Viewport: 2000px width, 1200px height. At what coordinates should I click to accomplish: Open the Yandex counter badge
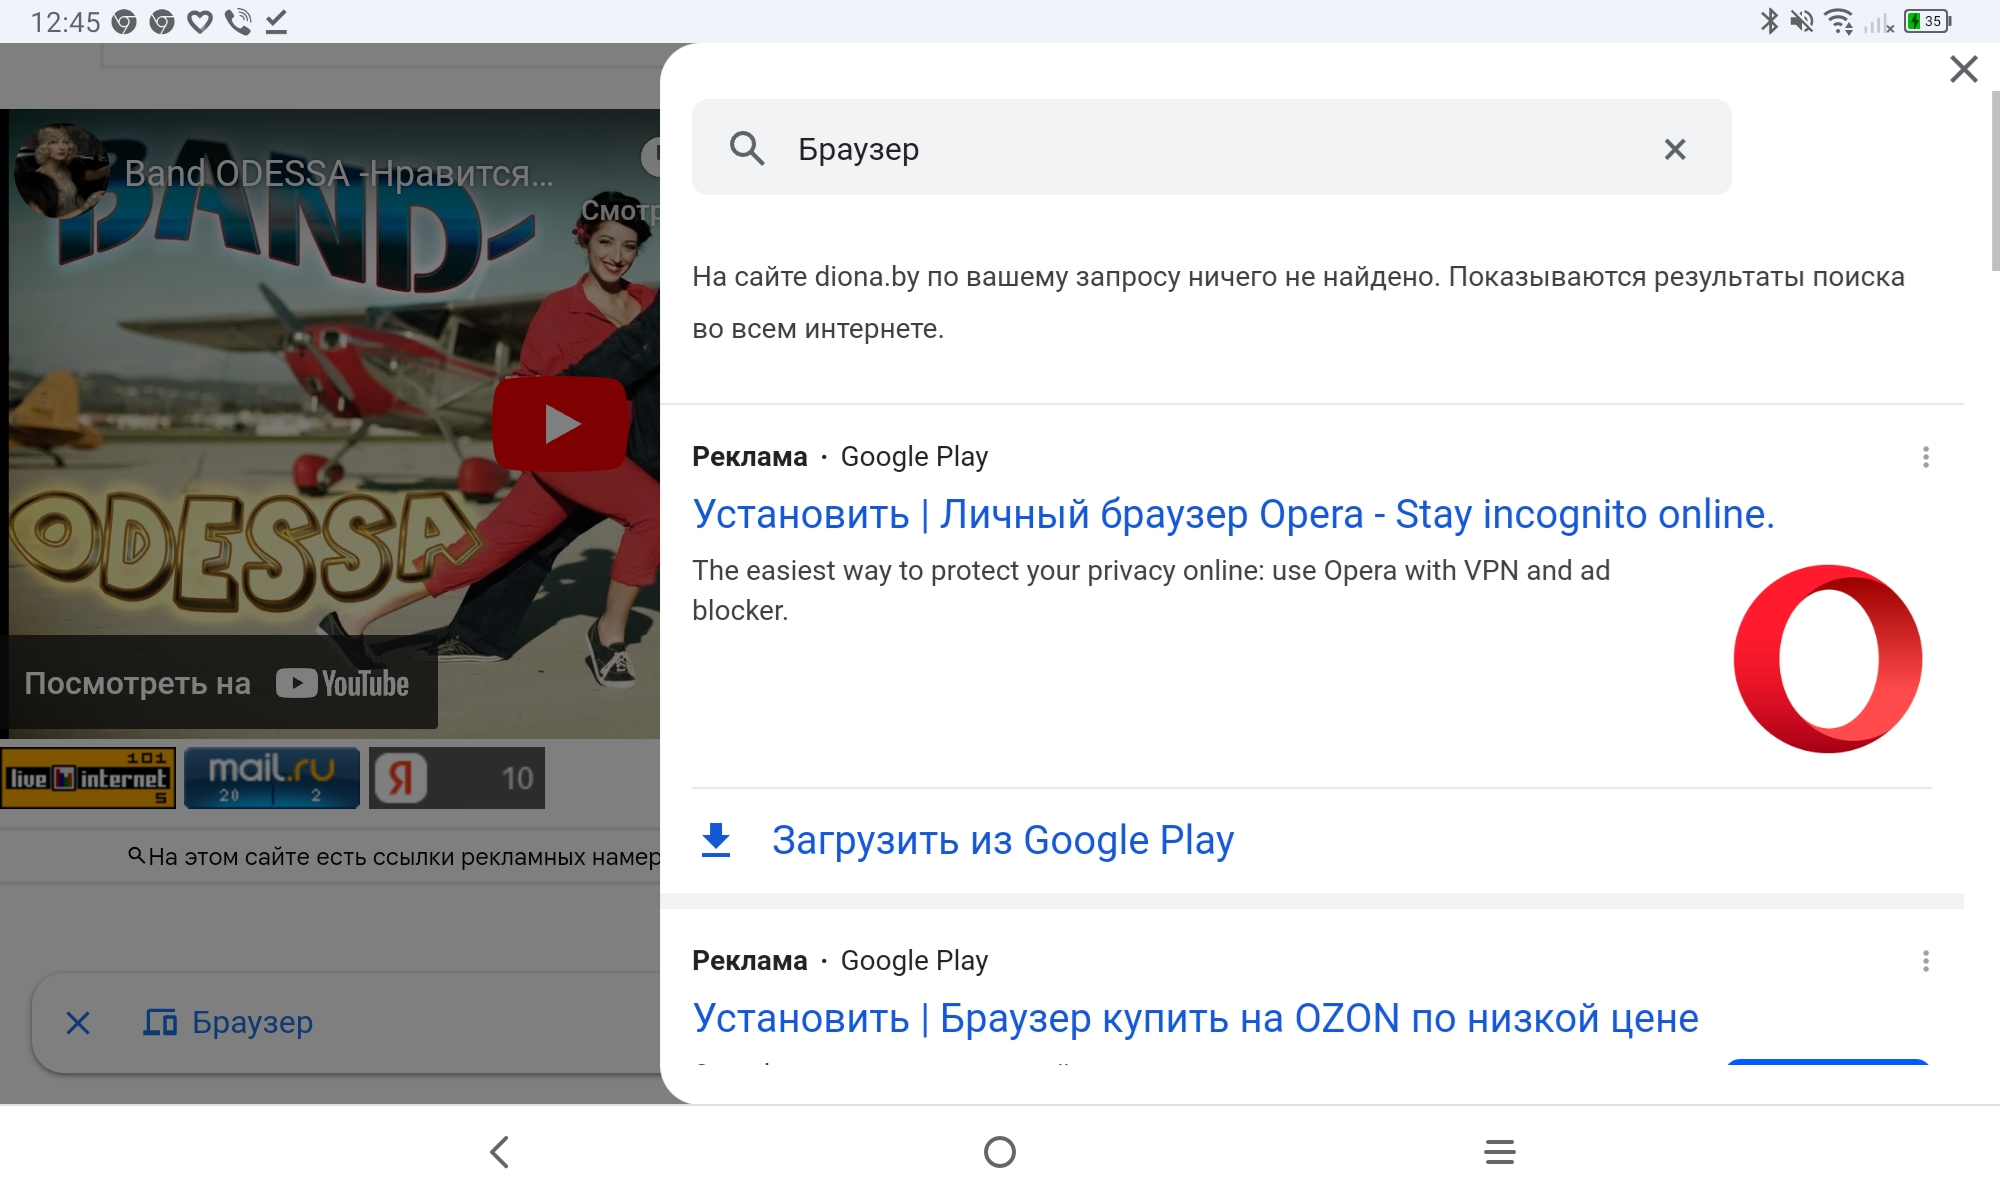[x=457, y=778]
